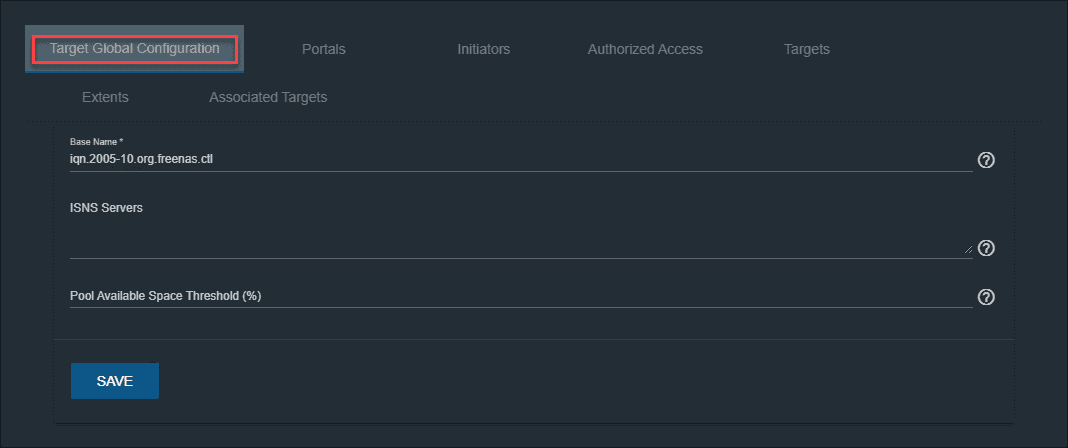Image resolution: width=1068 pixels, height=448 pixels.
Task: Grab the ISNS Servers textarea resize handle
Action: tap(967, 251)
